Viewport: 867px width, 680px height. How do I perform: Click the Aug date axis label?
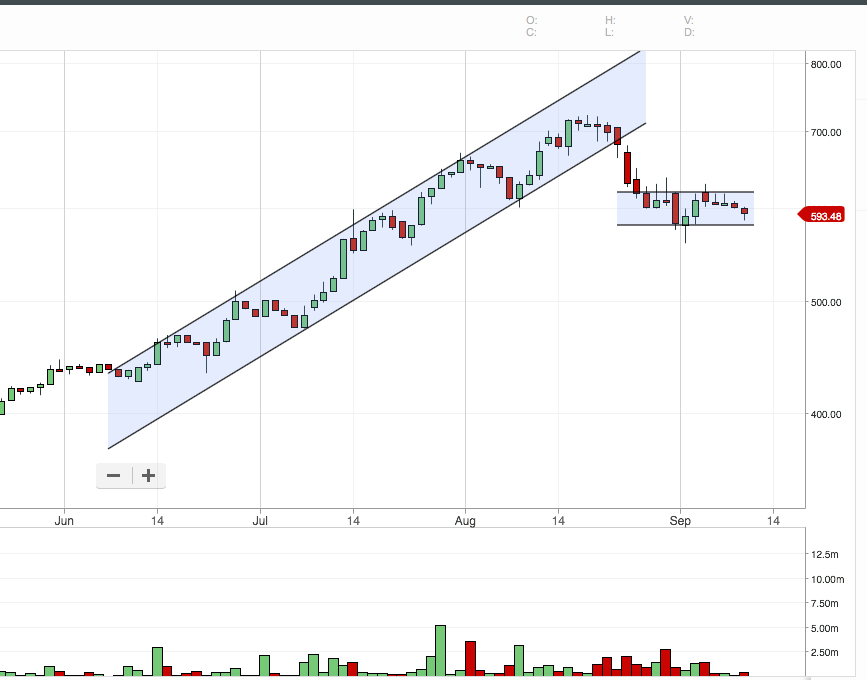click(466, 521)
